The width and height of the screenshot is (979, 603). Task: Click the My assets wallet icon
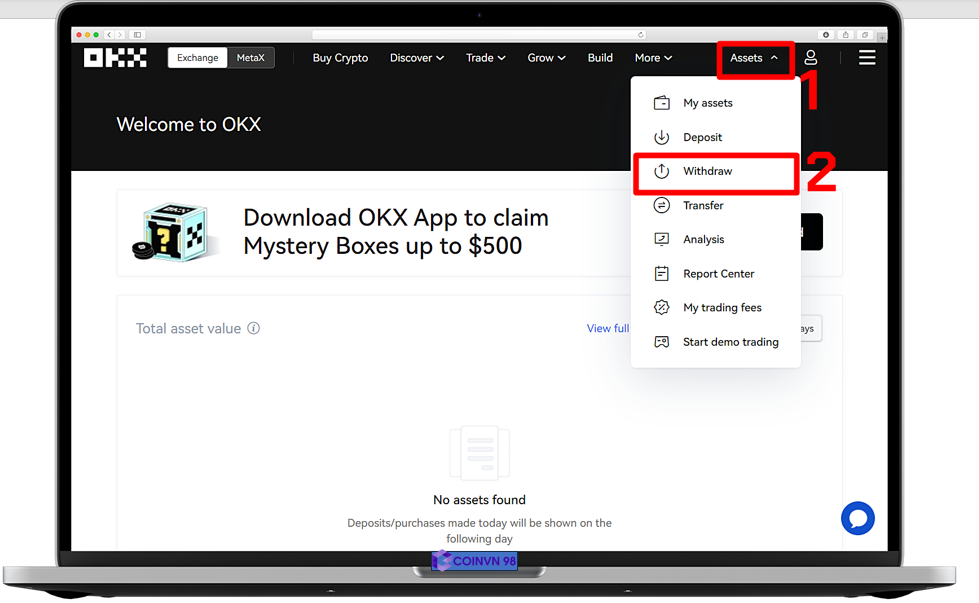[661, 103]
